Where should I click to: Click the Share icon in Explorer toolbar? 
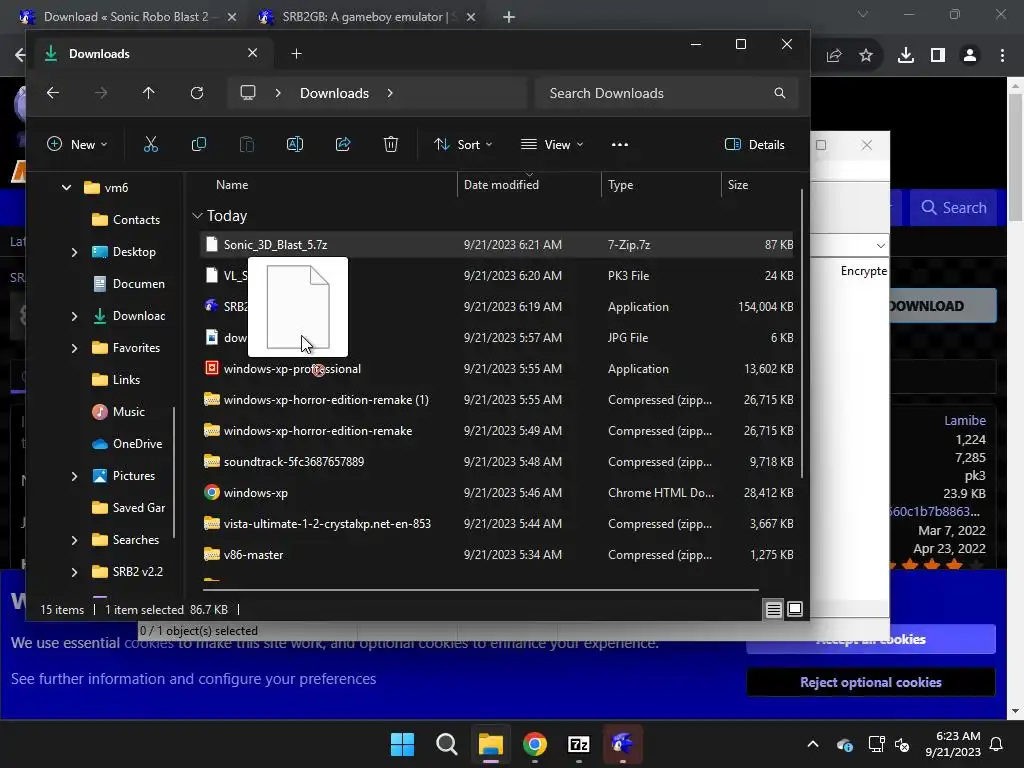coord(343,144)
